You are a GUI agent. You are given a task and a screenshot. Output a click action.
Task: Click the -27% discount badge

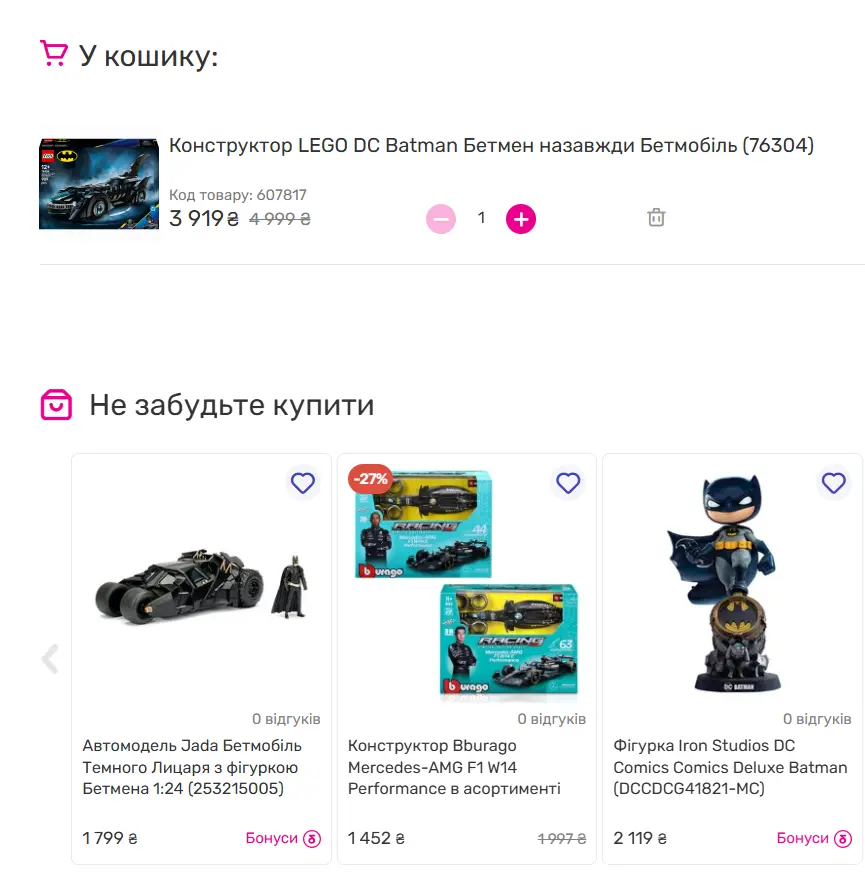tap(371, 479)
